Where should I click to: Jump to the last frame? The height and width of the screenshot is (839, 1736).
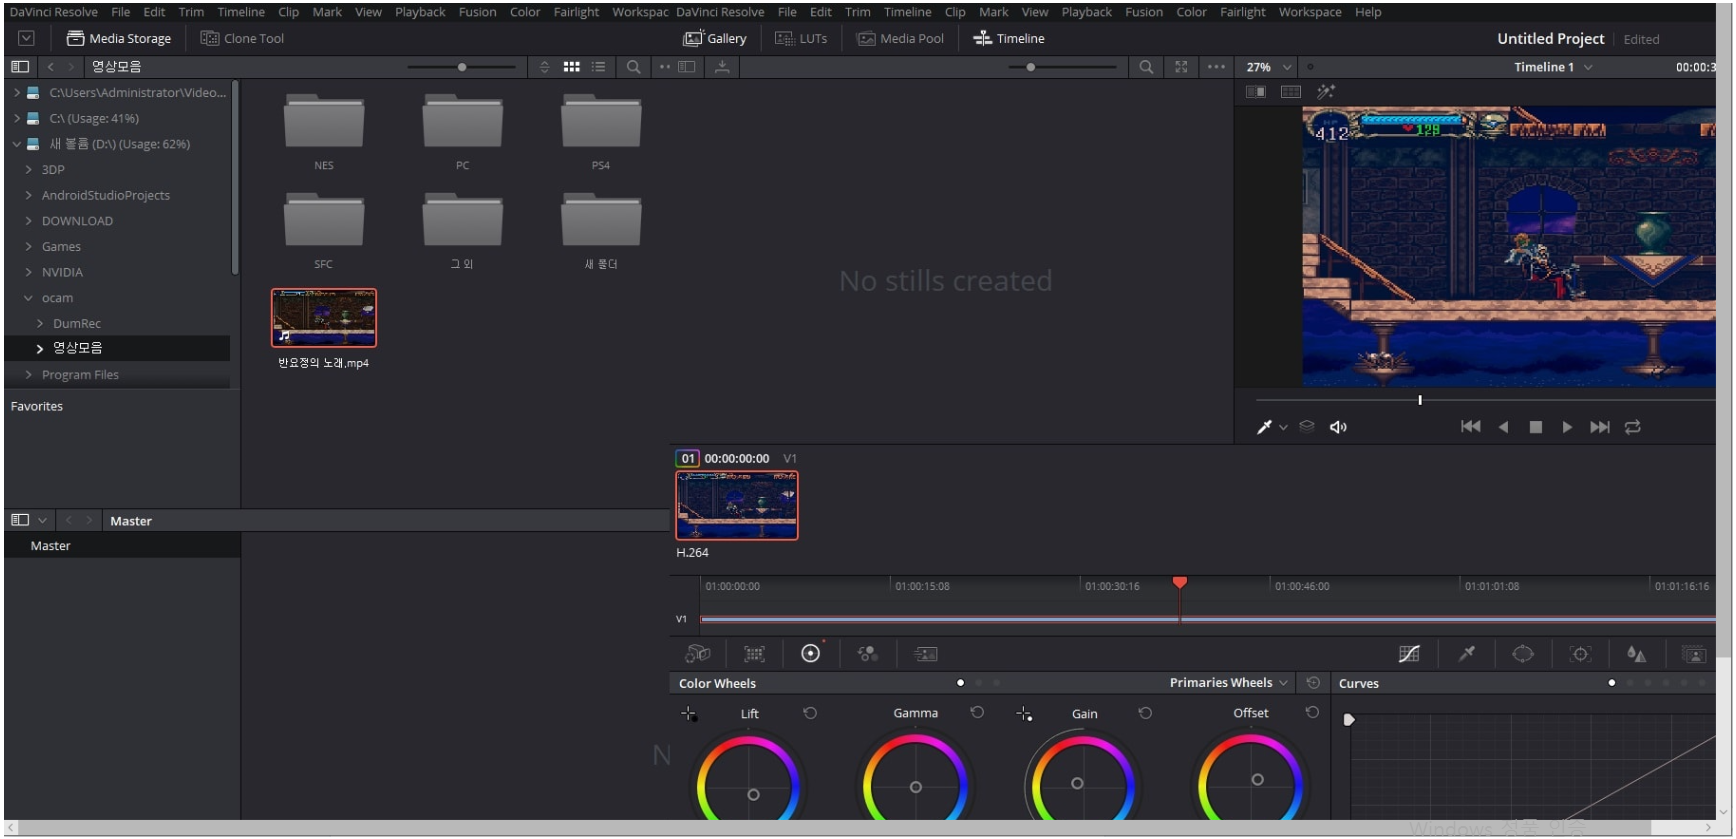1600,427
